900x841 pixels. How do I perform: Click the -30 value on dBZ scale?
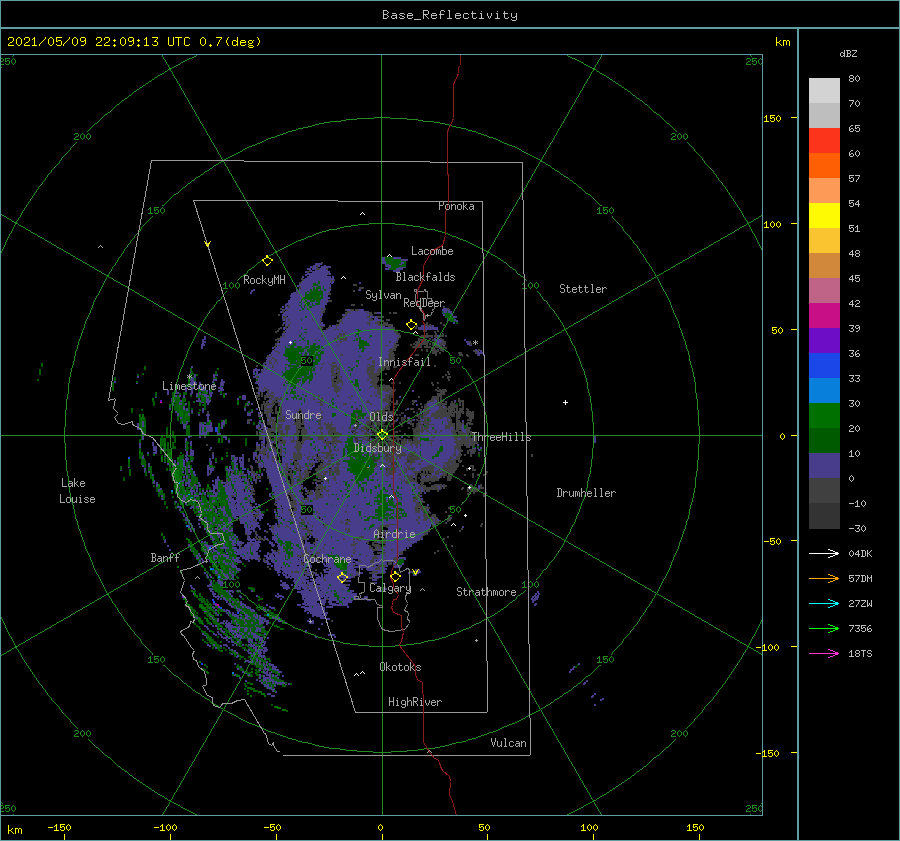[857, 529]
